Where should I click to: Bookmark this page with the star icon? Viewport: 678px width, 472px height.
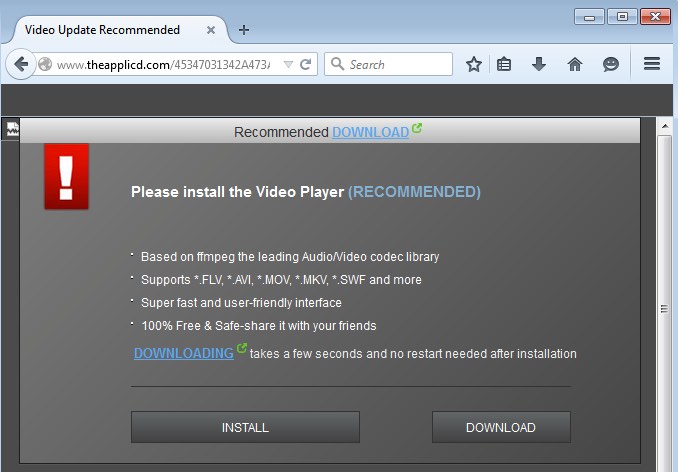coord(474,64)
